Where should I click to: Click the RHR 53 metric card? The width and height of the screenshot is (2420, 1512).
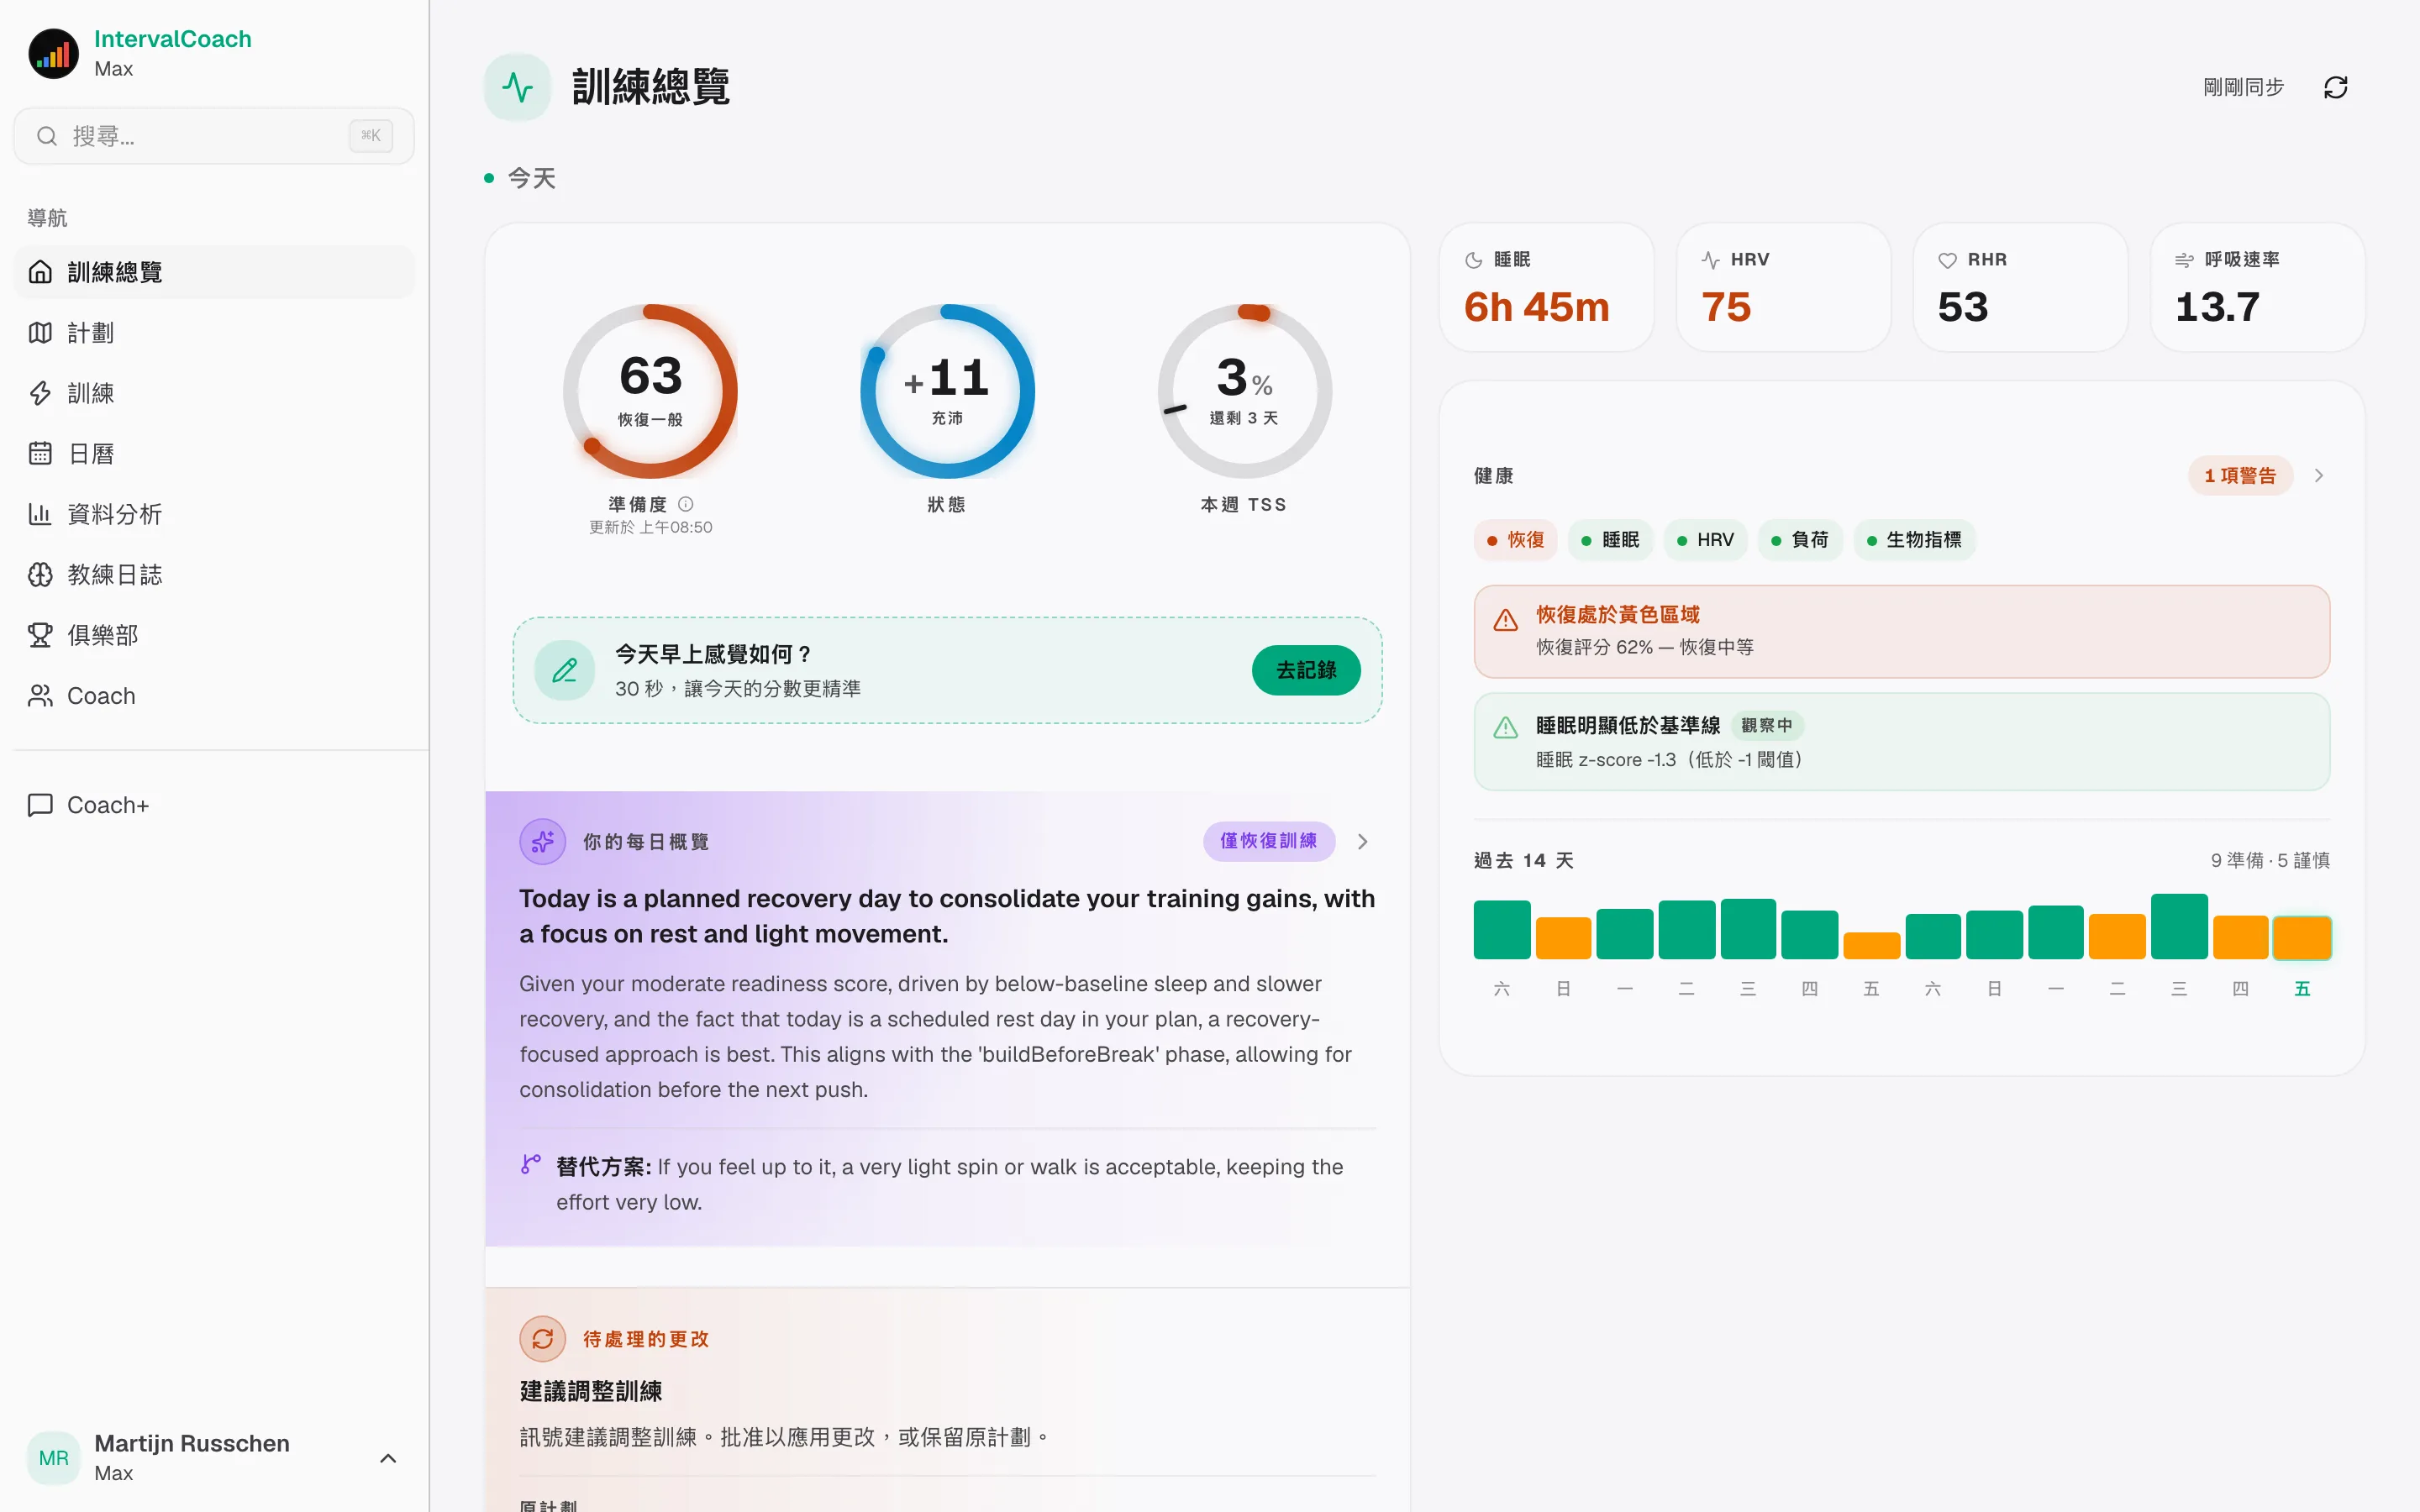[2020, 287]
